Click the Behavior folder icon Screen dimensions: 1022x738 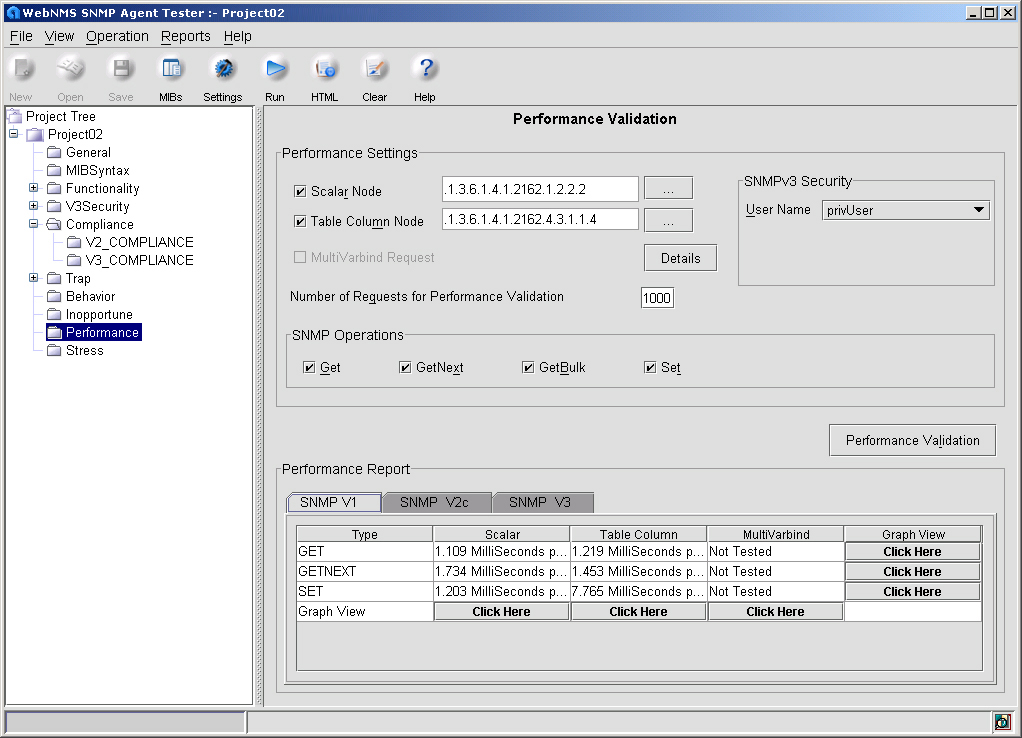[x=54, y=297]
